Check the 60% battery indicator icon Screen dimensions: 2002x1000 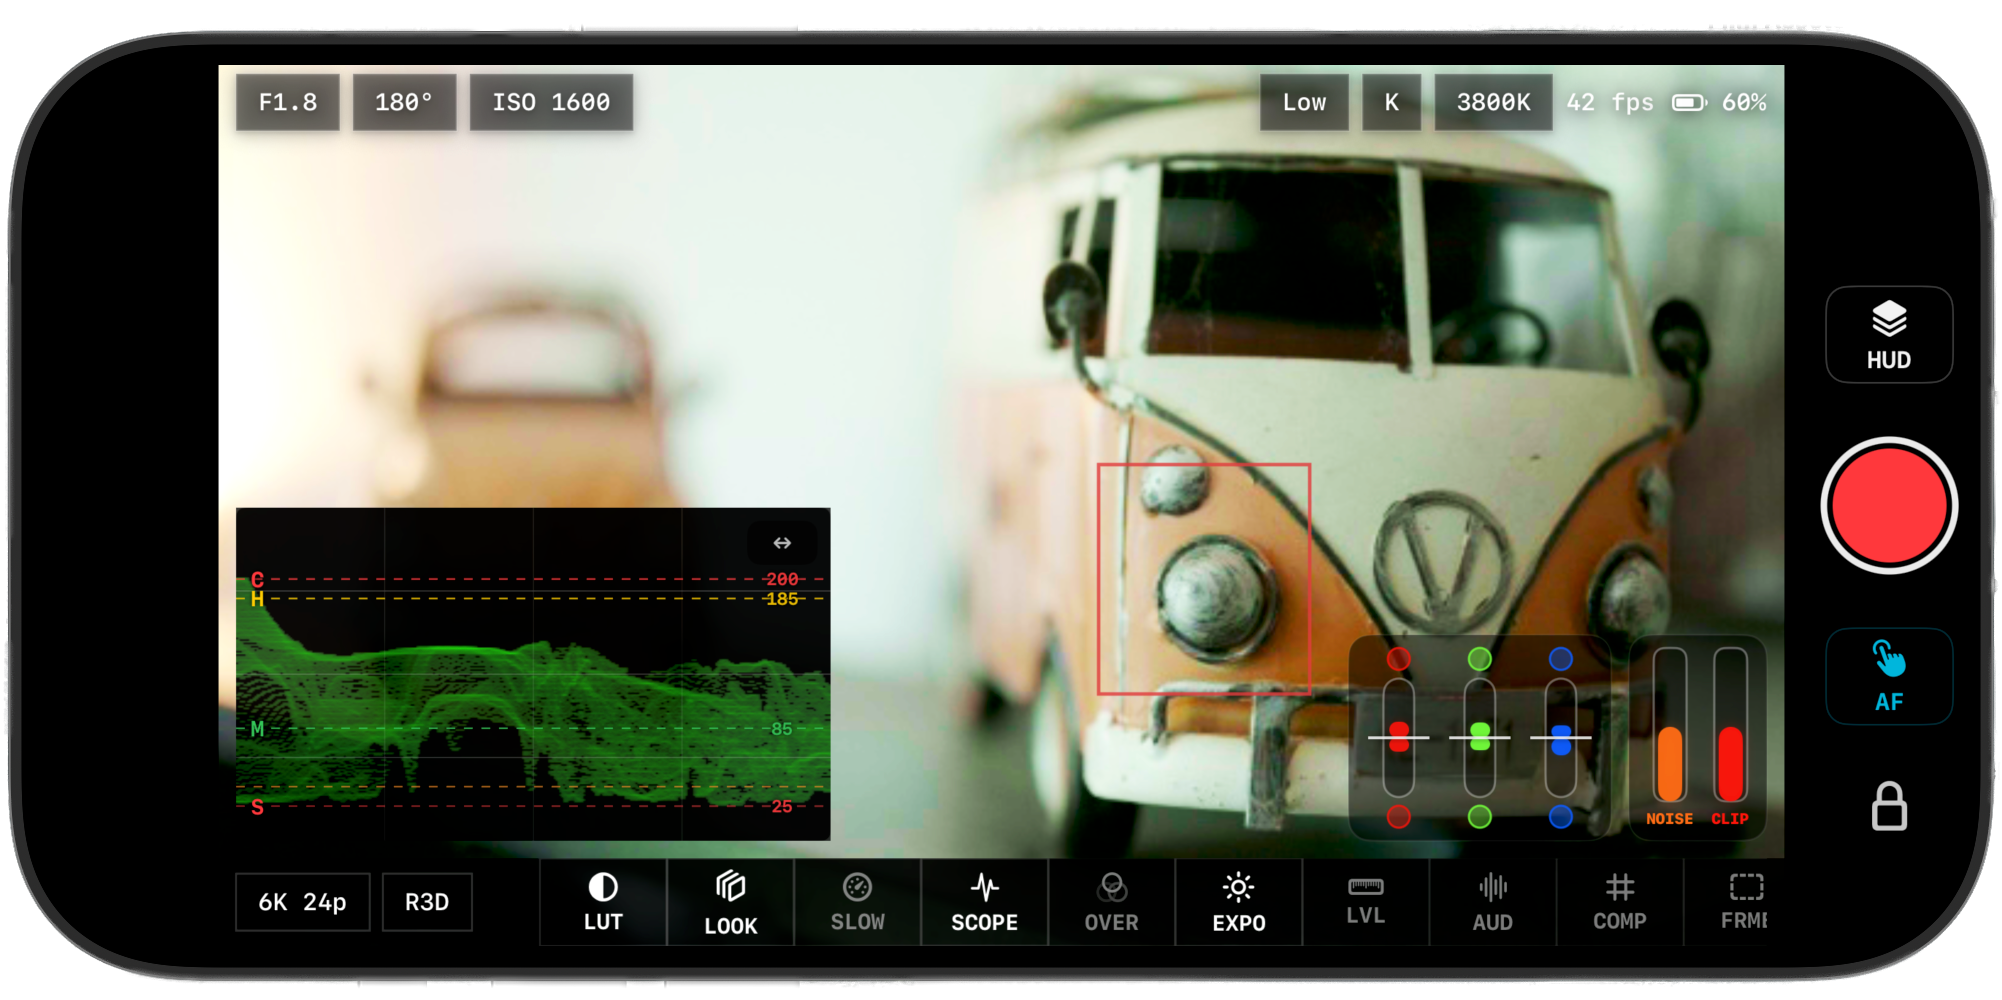coord(1689,102)
